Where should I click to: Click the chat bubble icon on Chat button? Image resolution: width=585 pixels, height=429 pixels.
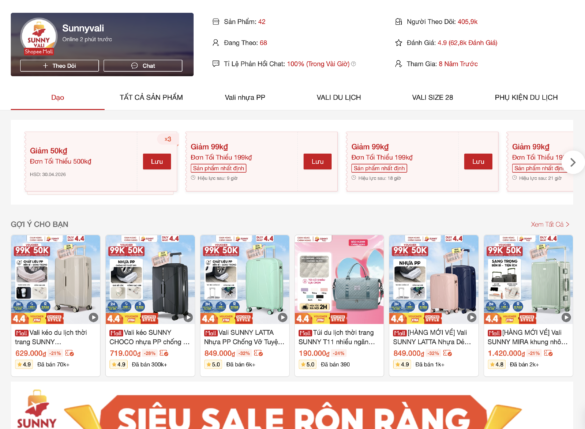[x=135, y=66]
